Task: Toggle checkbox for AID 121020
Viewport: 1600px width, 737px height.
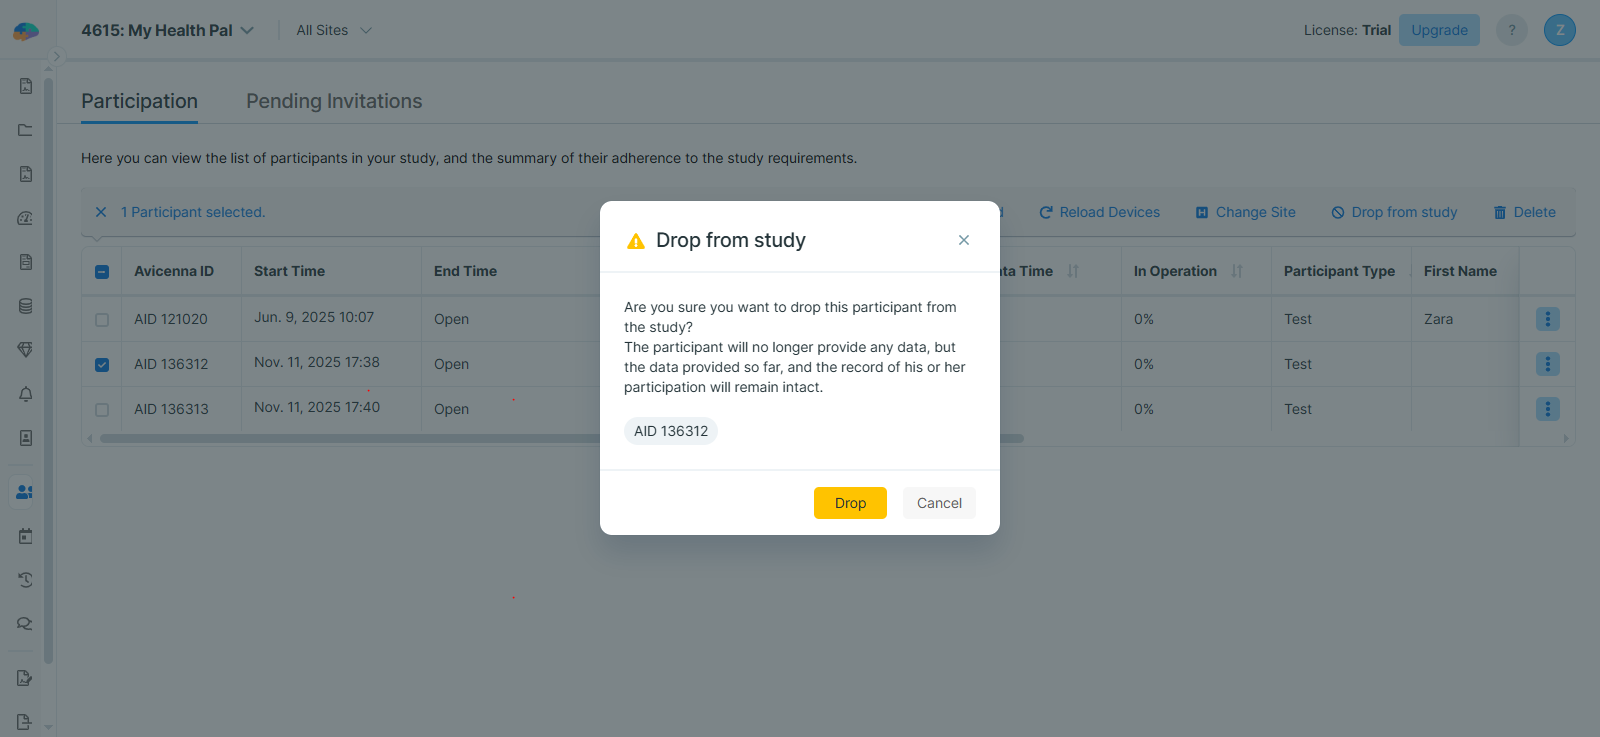Action: tap(102, 320)
